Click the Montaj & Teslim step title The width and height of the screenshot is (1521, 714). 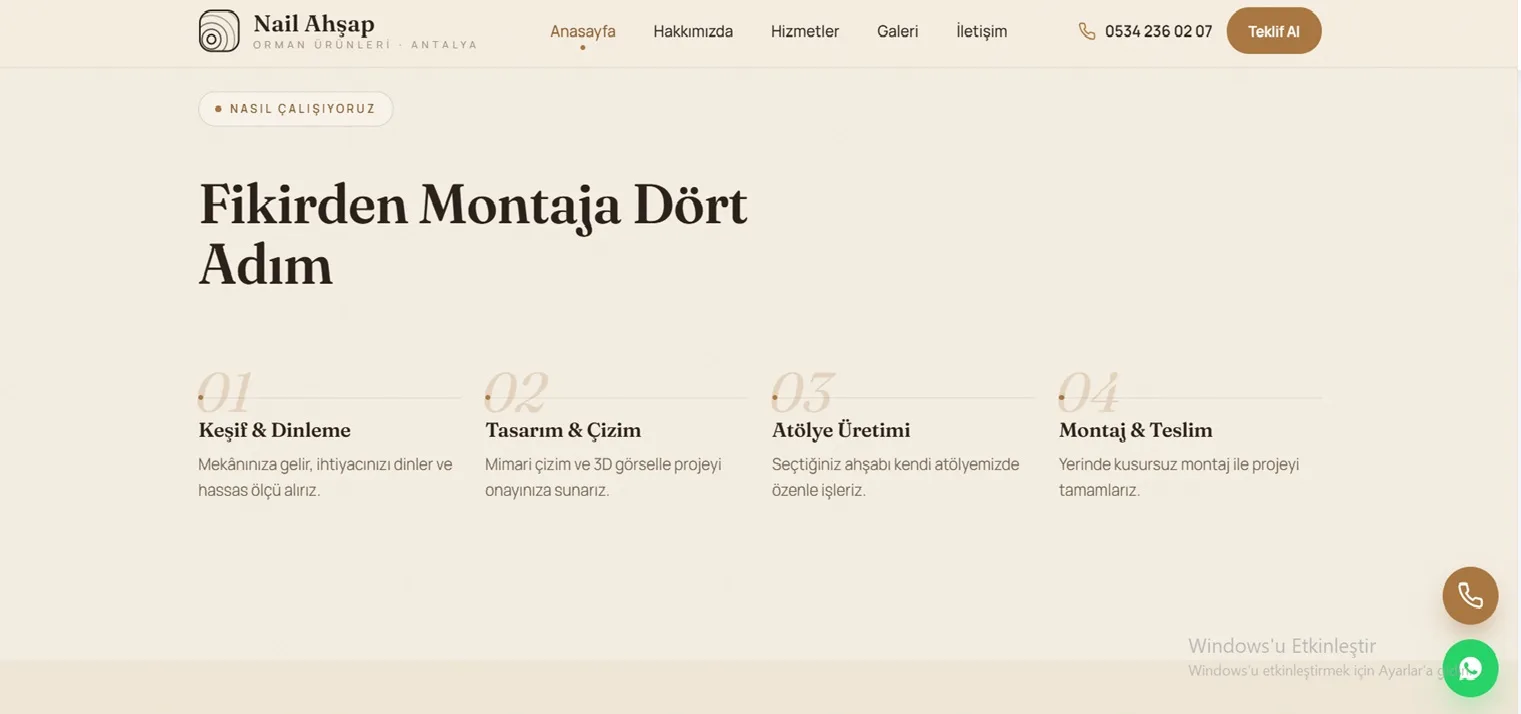(1135, 430)
